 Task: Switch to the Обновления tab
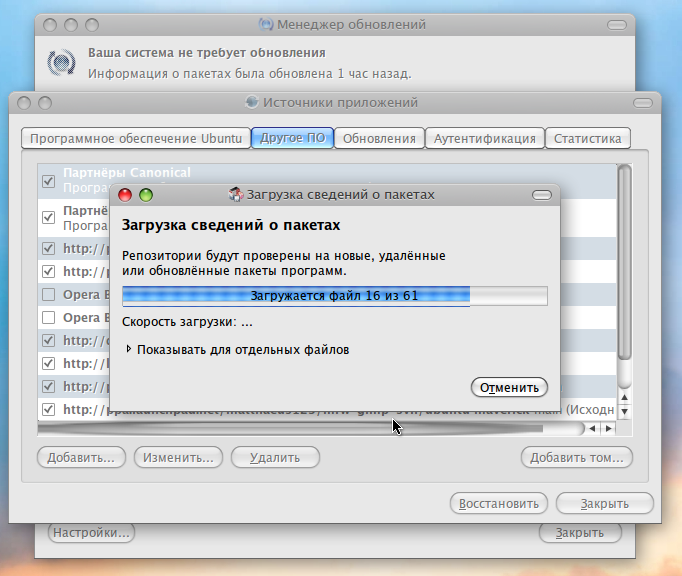click(379, 138)
